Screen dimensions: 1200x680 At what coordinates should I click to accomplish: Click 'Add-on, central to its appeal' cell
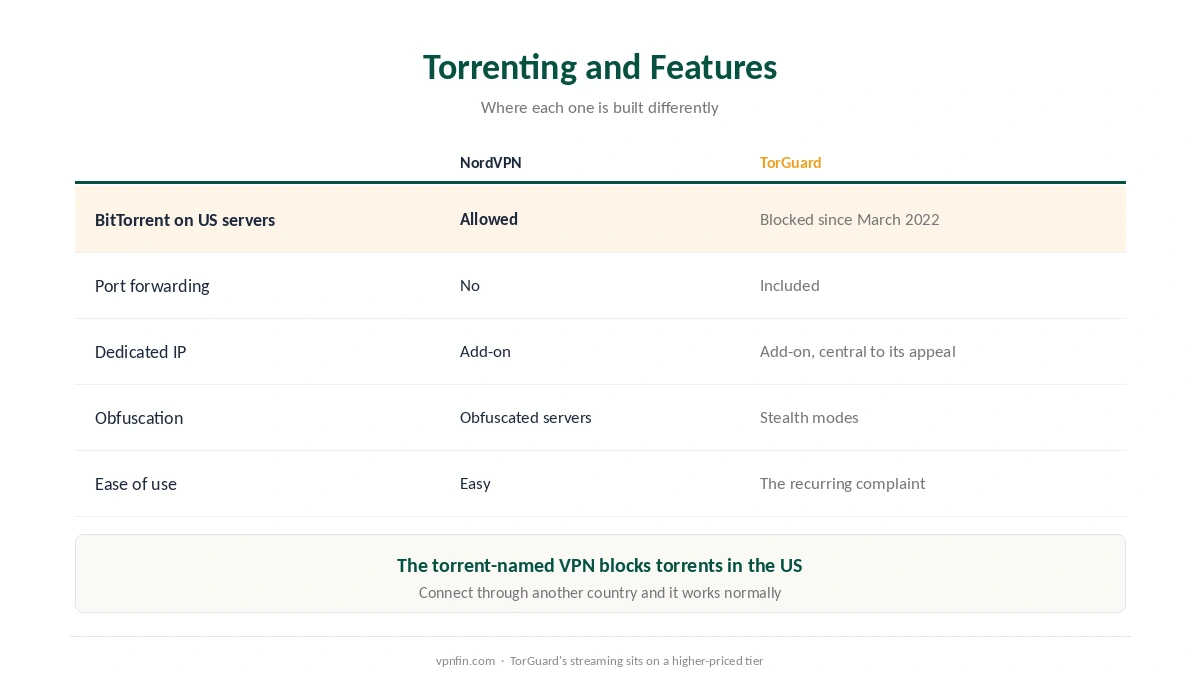857,351
